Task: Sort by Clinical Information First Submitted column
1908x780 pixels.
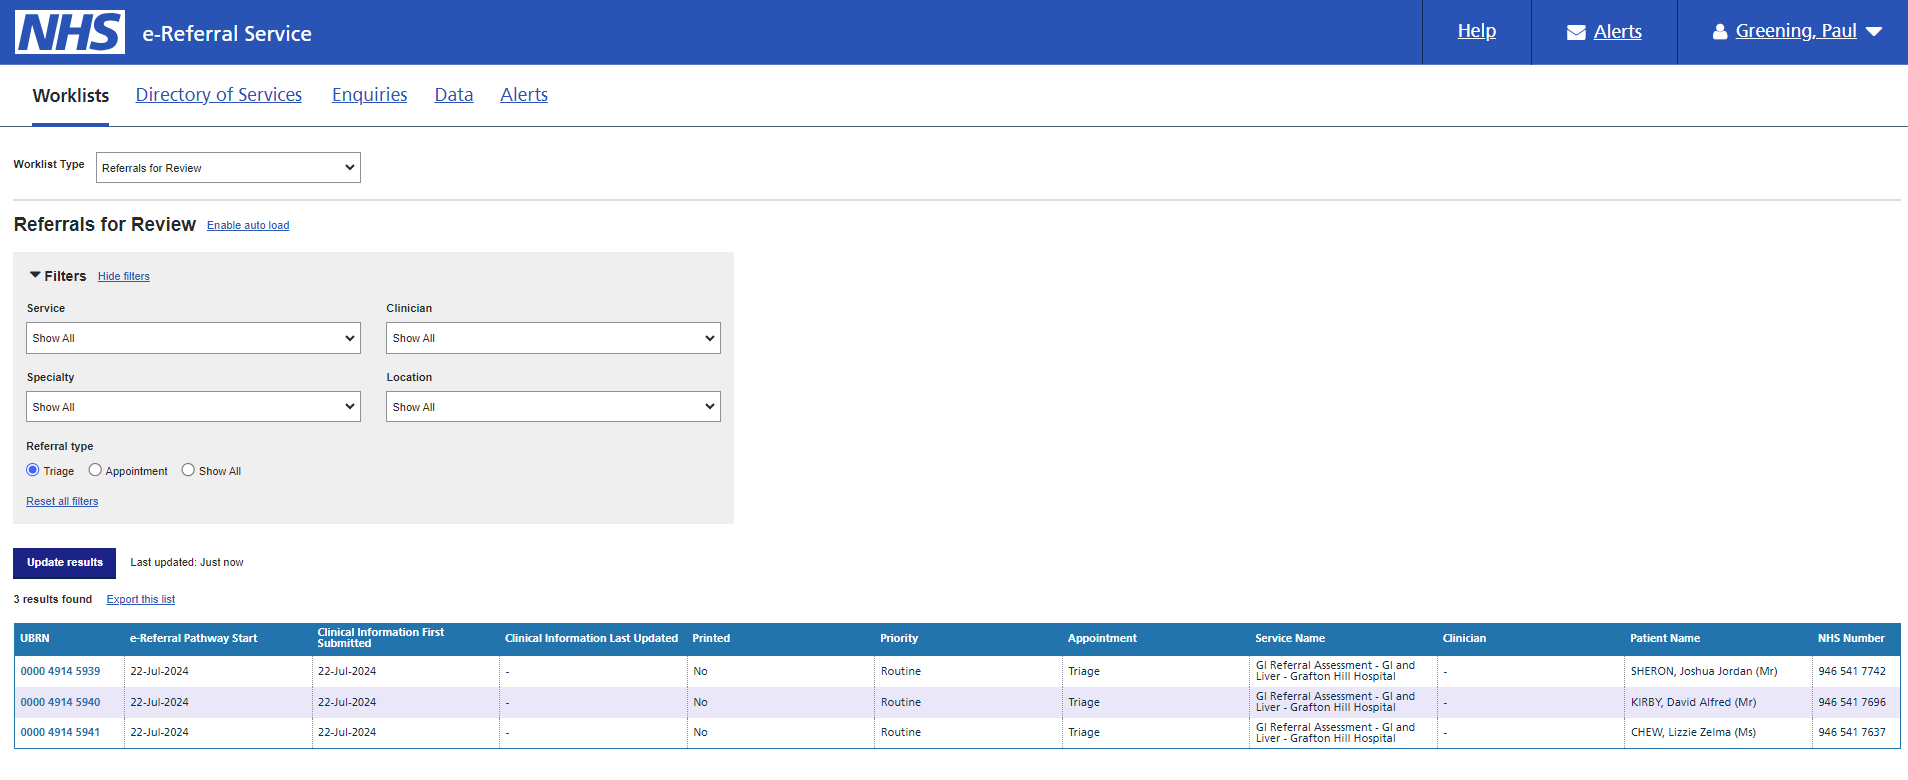Action: [x=381, y=638]
